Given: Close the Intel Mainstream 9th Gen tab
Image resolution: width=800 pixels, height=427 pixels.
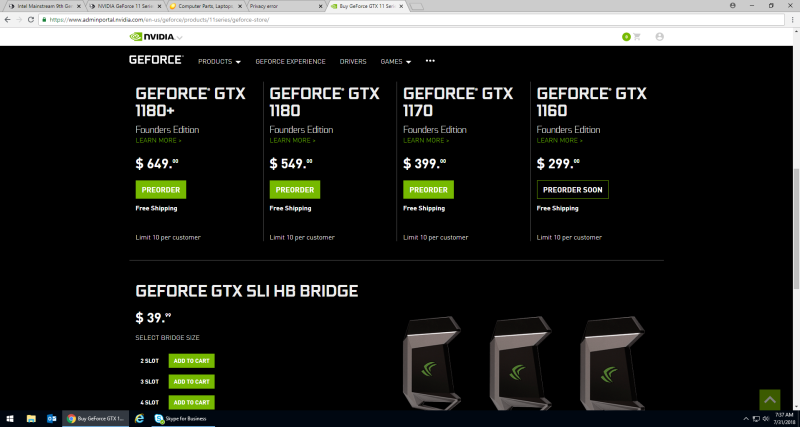Looking at the screenshot, I should point(79,6).
